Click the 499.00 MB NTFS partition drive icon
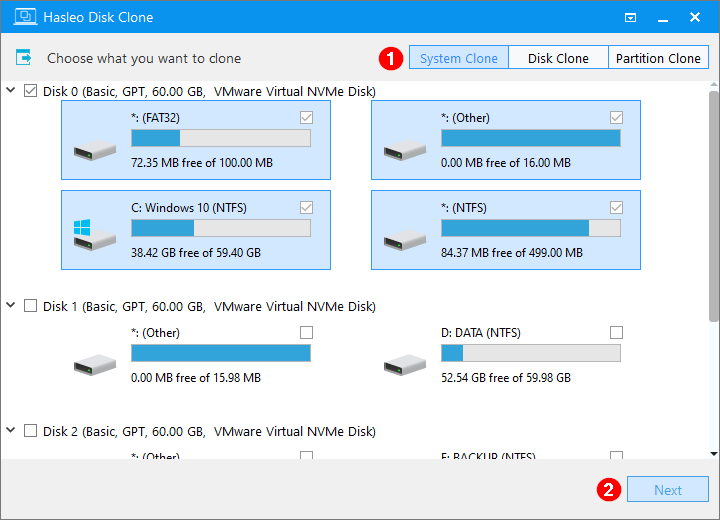Viewport: 720px width, 520px height. (405, 240)
